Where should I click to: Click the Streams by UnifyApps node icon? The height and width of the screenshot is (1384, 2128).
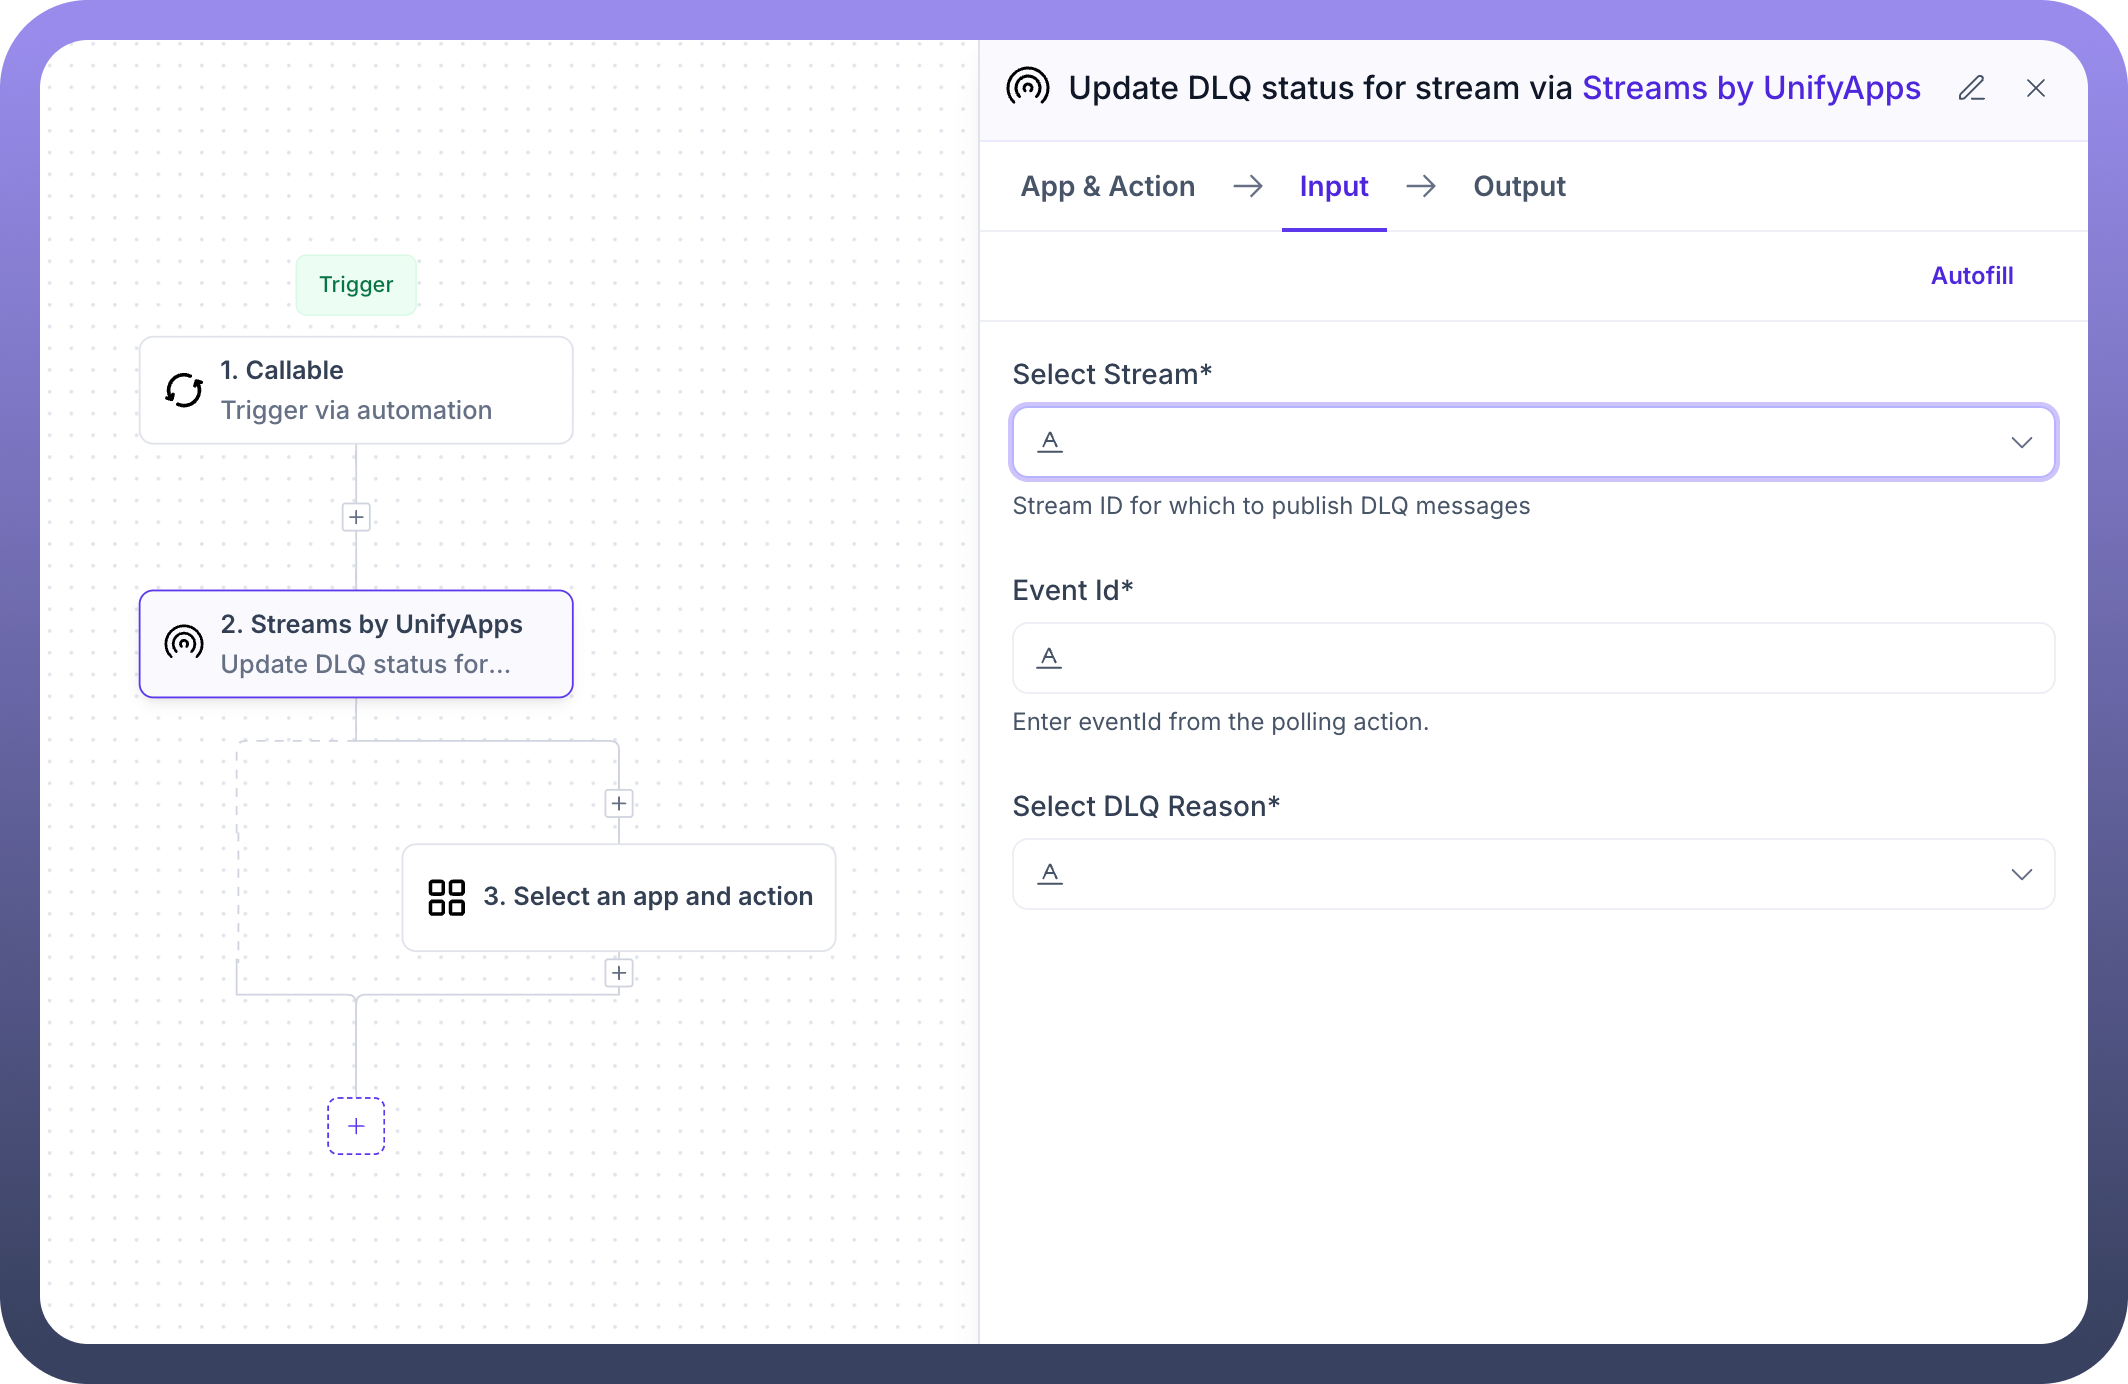[184, 643]
